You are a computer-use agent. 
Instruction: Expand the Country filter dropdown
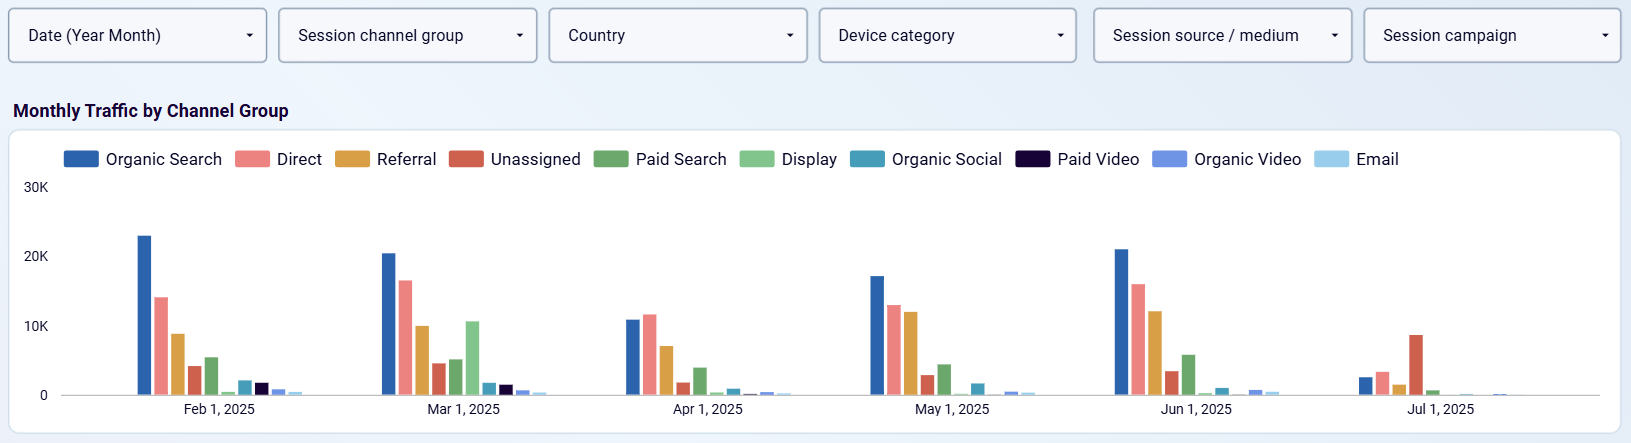point(678,36)
